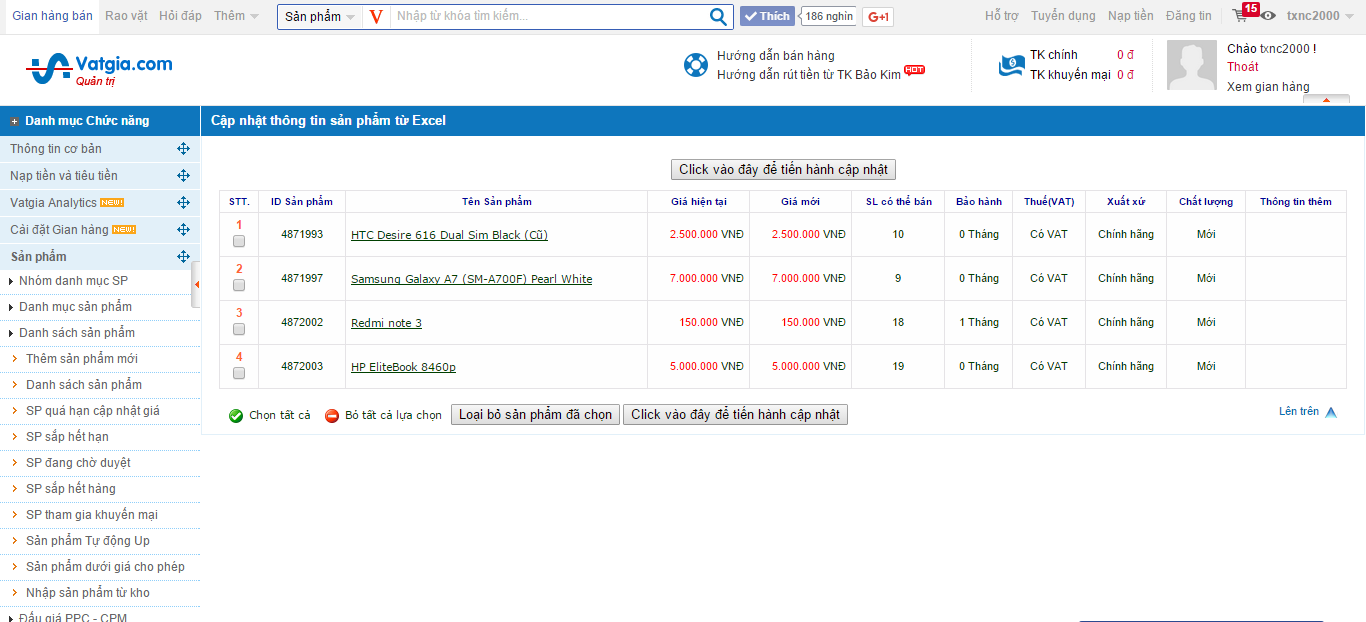This screenshot has width=1366, height=622.
Task: Open Hỗ trợ menu link
Action: click(1002, 16)
